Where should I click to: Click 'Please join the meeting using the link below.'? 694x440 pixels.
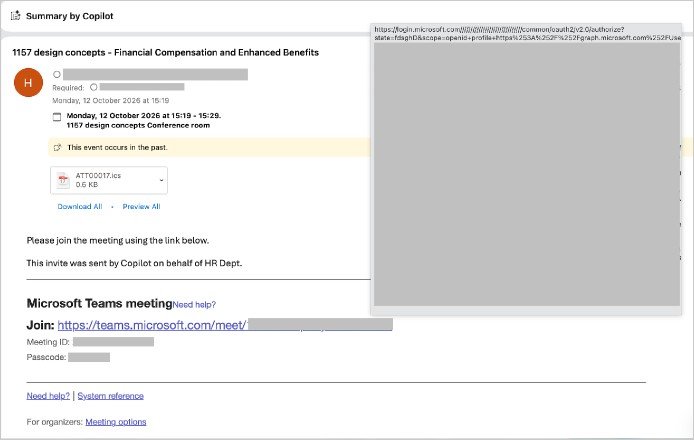(118, 240)
